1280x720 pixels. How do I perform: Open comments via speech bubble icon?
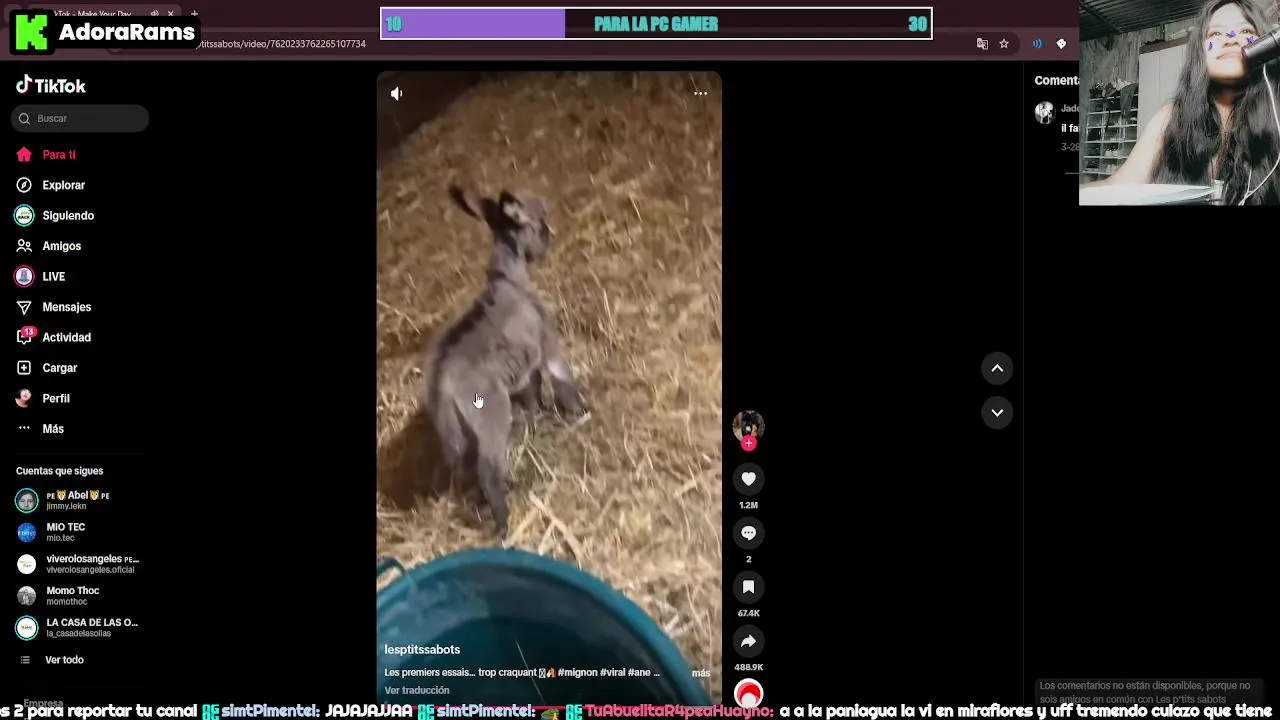pos(748,533)
